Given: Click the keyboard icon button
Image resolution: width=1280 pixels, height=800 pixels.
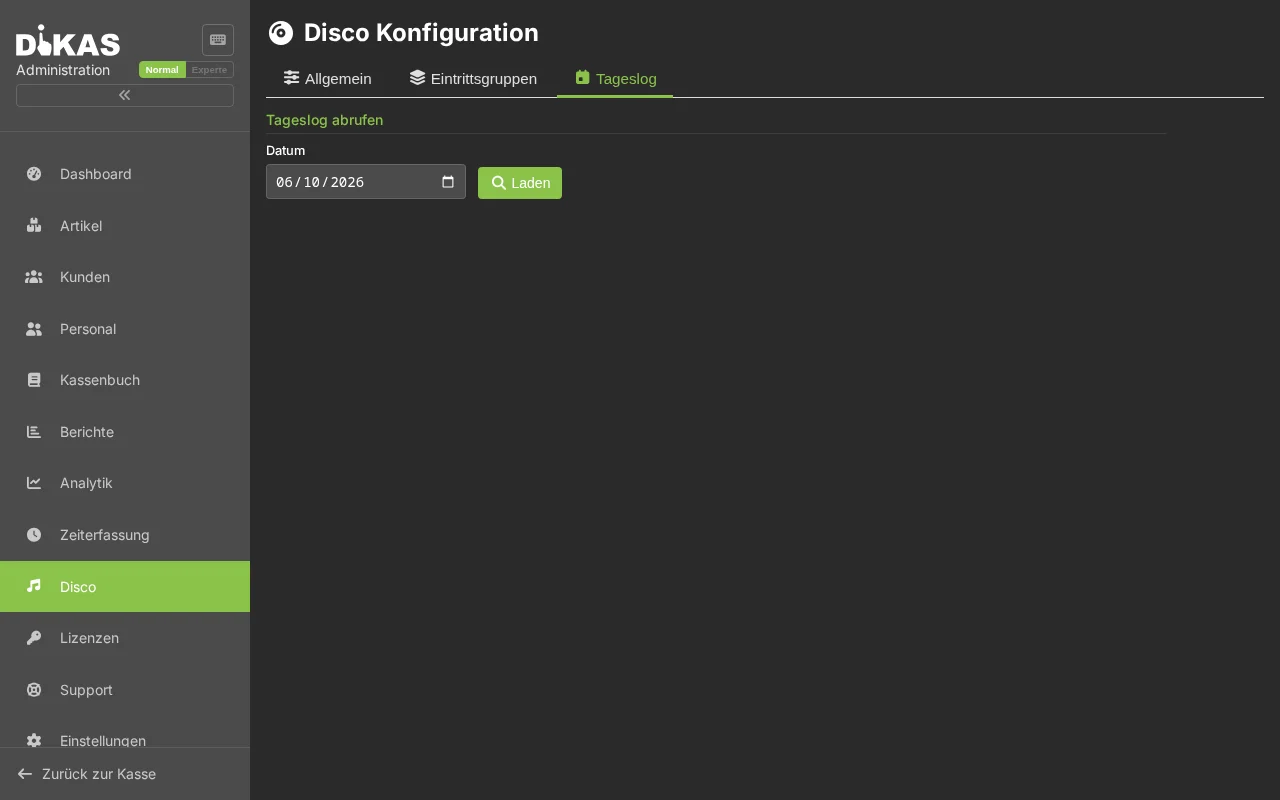Looking at the screenshot, I should (218, 40).
